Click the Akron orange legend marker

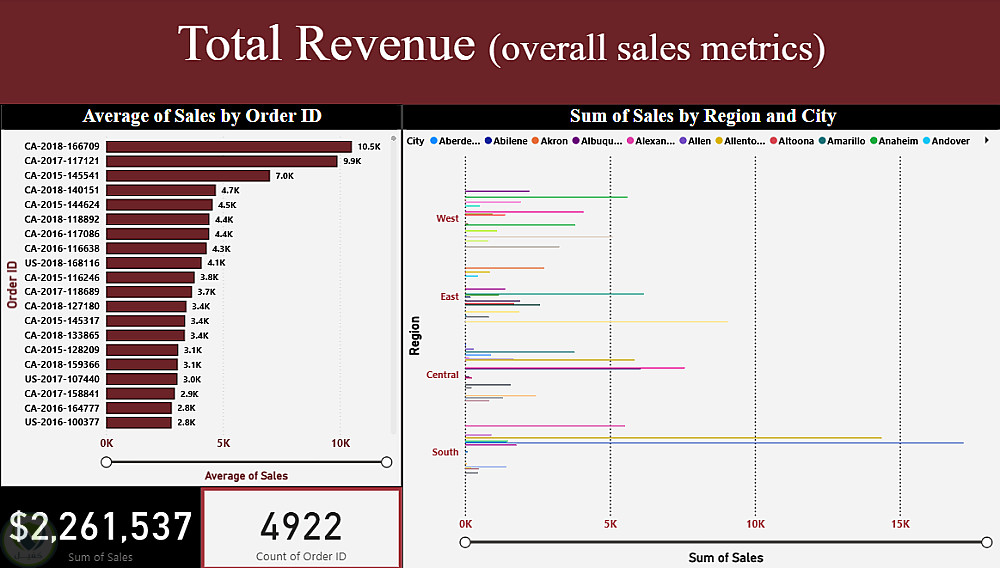535,141
